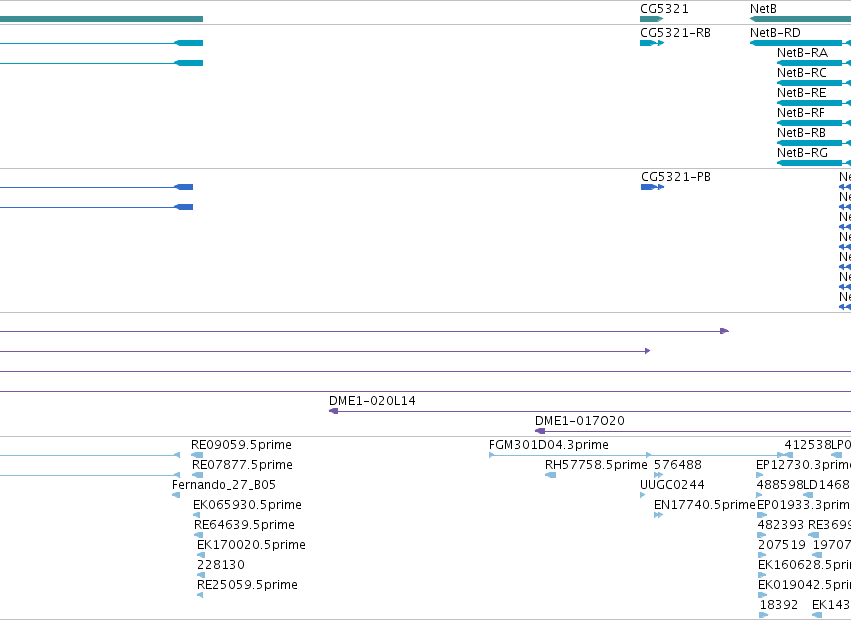Select RH57758.5prime EST label
The width and height of the screenshot is (851, 620).
click(x=596, y=465)
